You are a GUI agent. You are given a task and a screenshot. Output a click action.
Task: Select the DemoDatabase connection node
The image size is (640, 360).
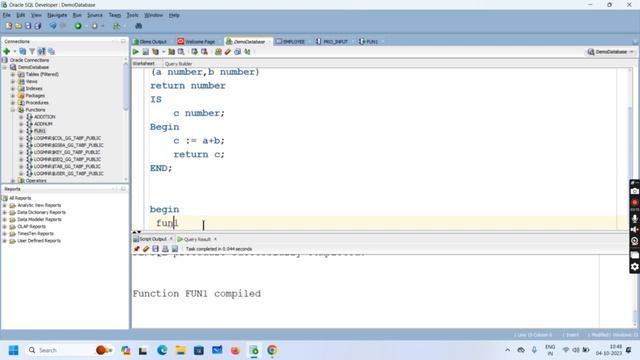coord(33,67)
